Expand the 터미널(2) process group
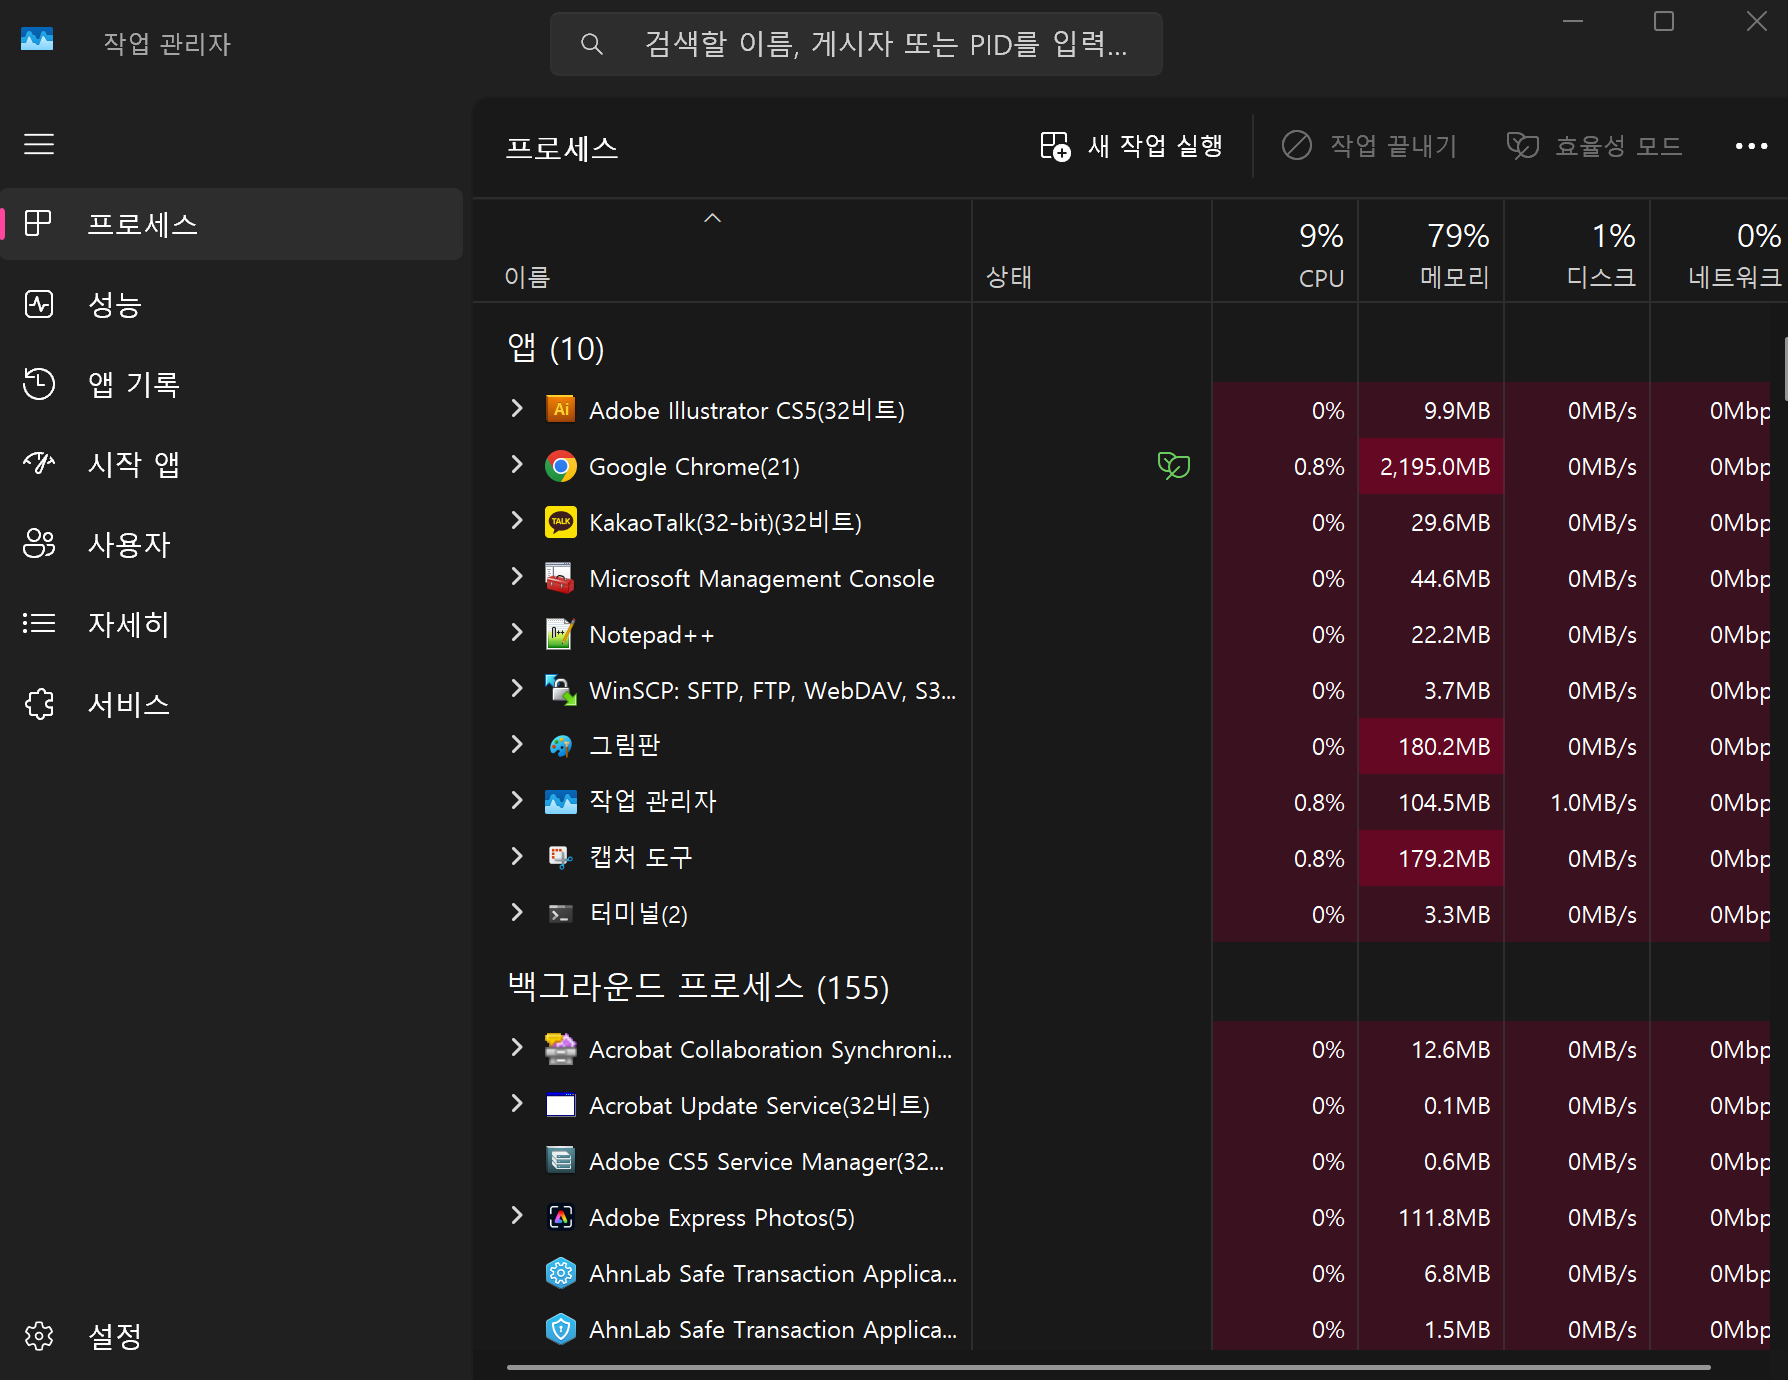The width and height of the screenshot is (1788, 1380). coord(517,912)
